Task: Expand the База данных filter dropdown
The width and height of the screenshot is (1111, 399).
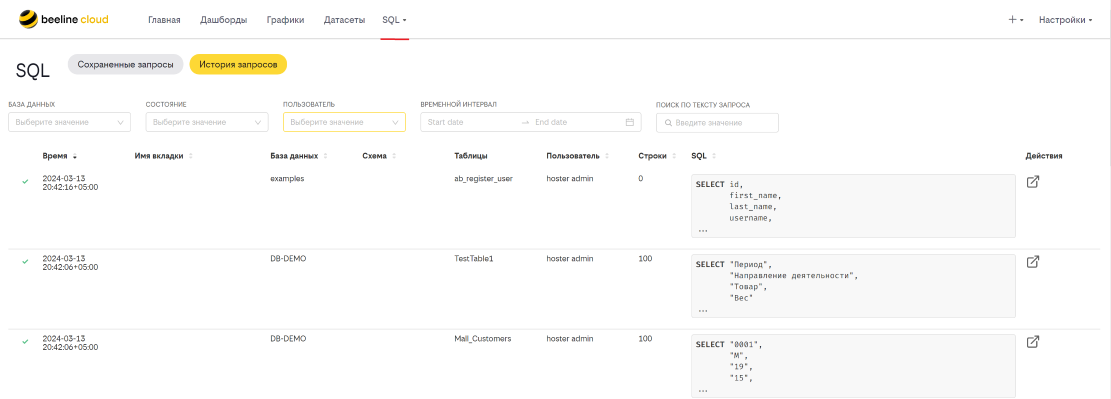Action: [x=69, y=122]
